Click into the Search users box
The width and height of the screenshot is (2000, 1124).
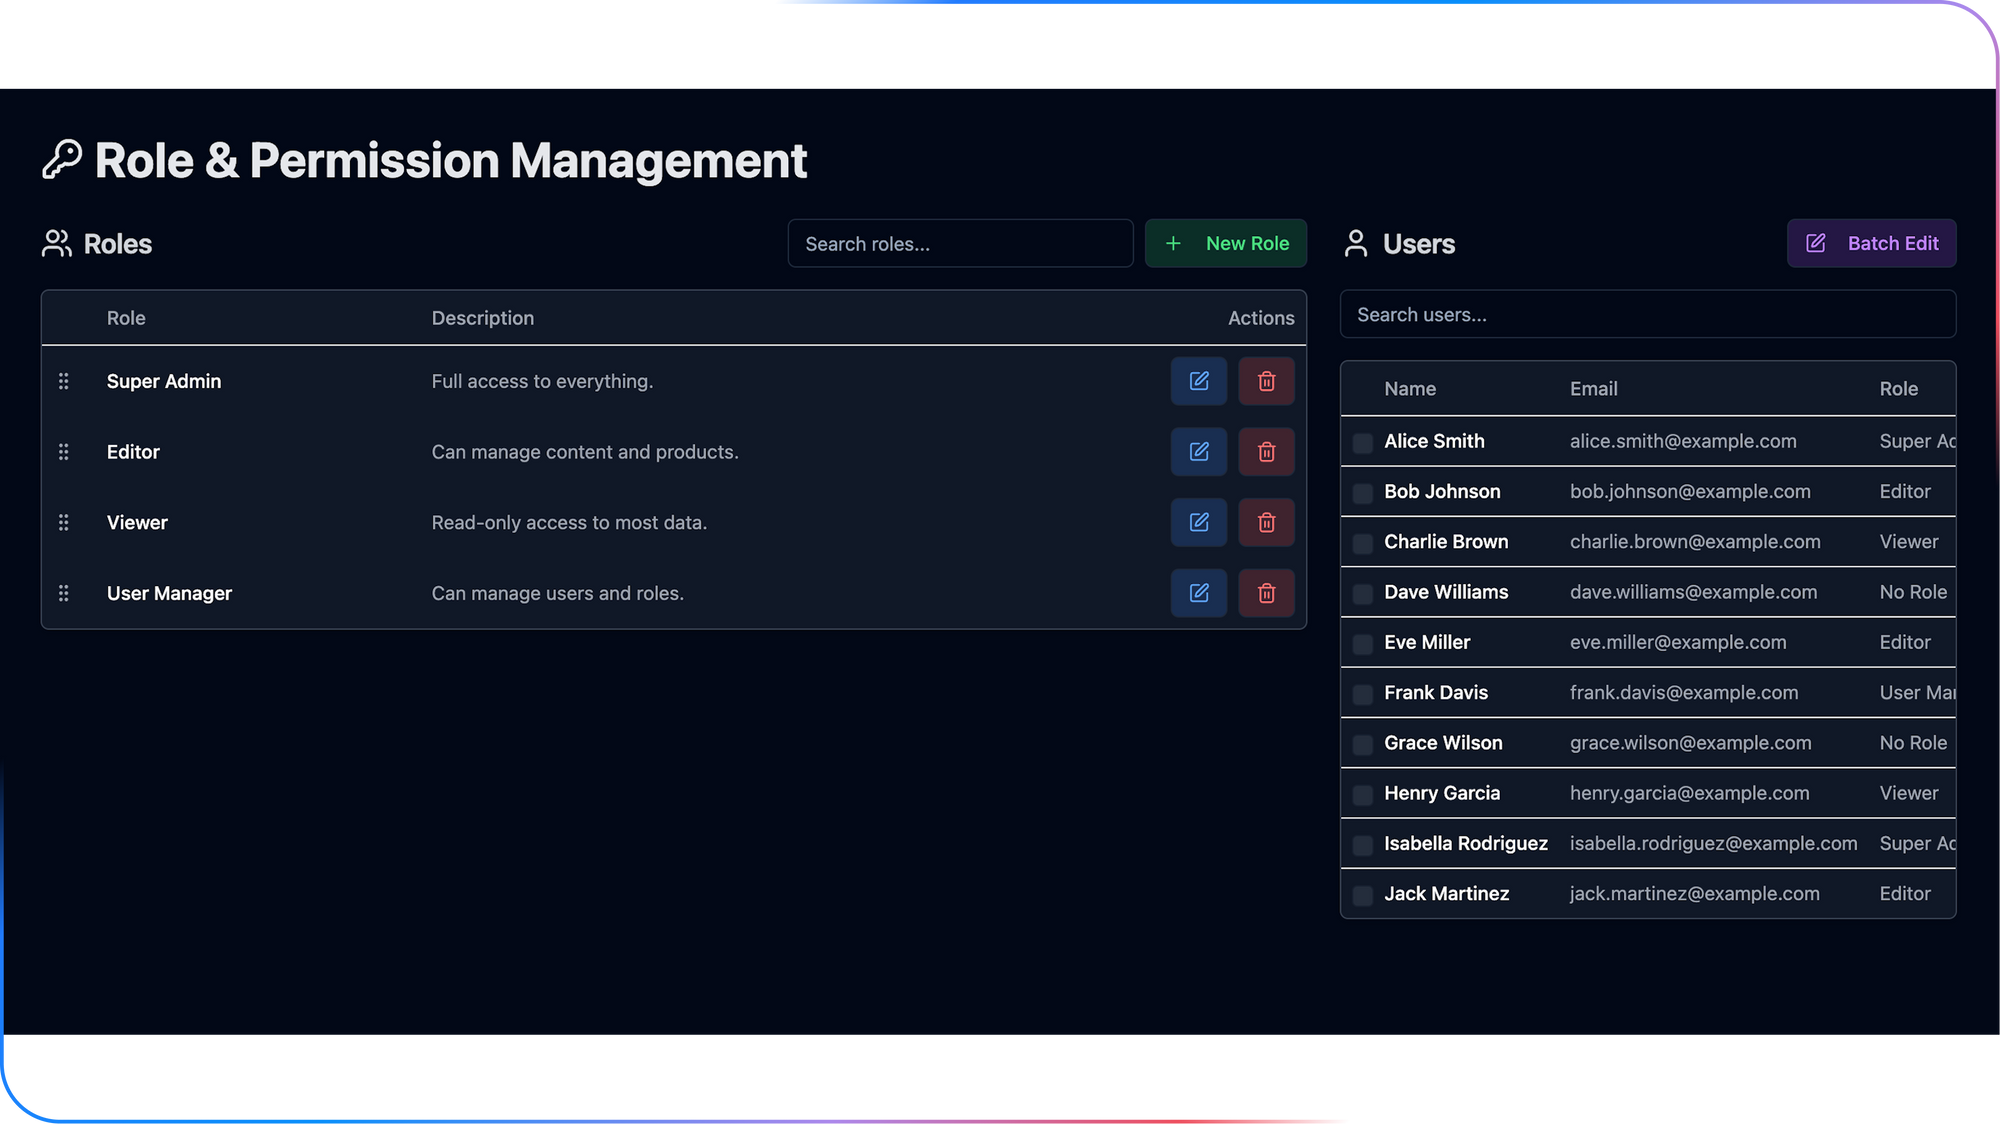(1647, 315)
